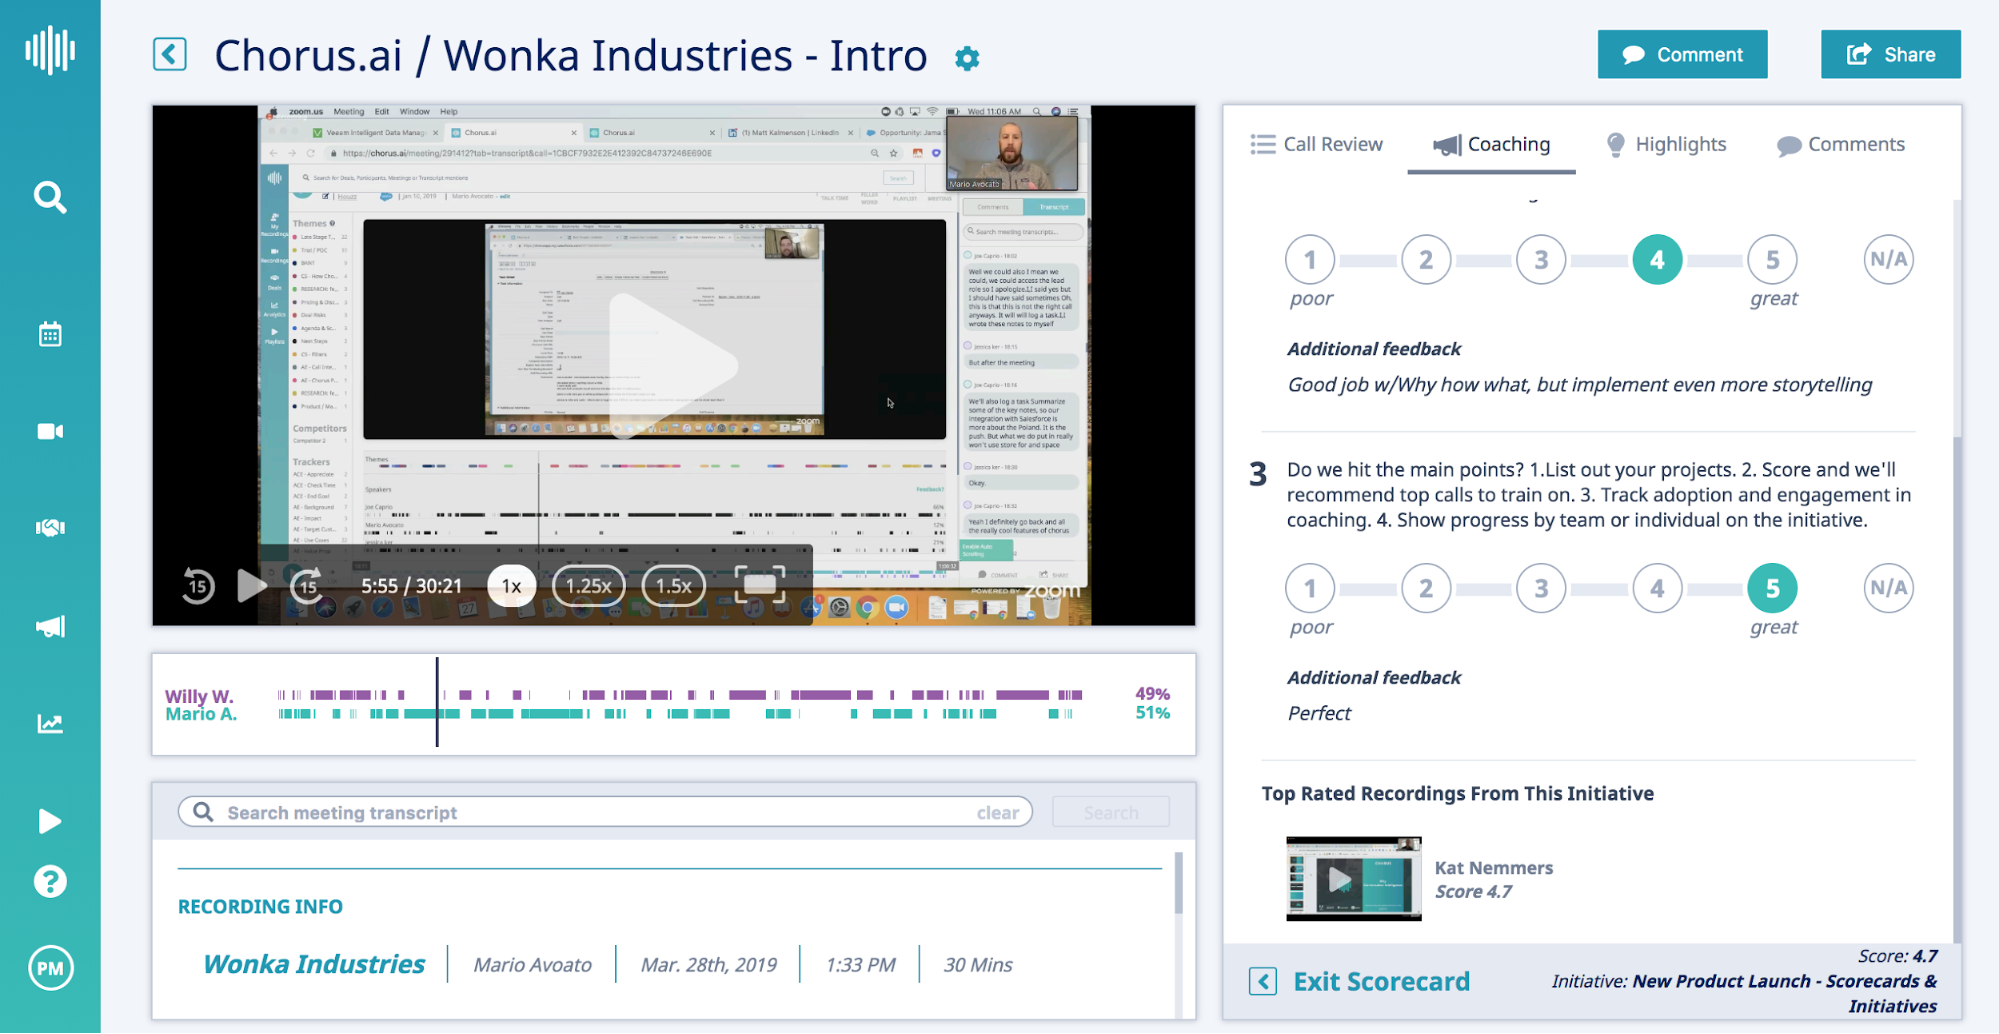
Task: Rate question 3 as 1
Action: click(x=1310, y=588)
